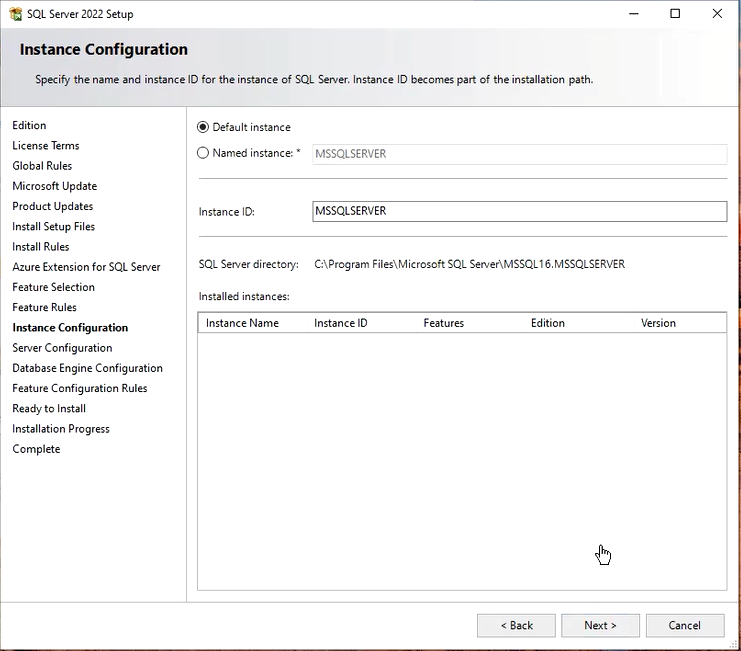
Task: Select the Instance Configuration step
Action: click(70, 328)
